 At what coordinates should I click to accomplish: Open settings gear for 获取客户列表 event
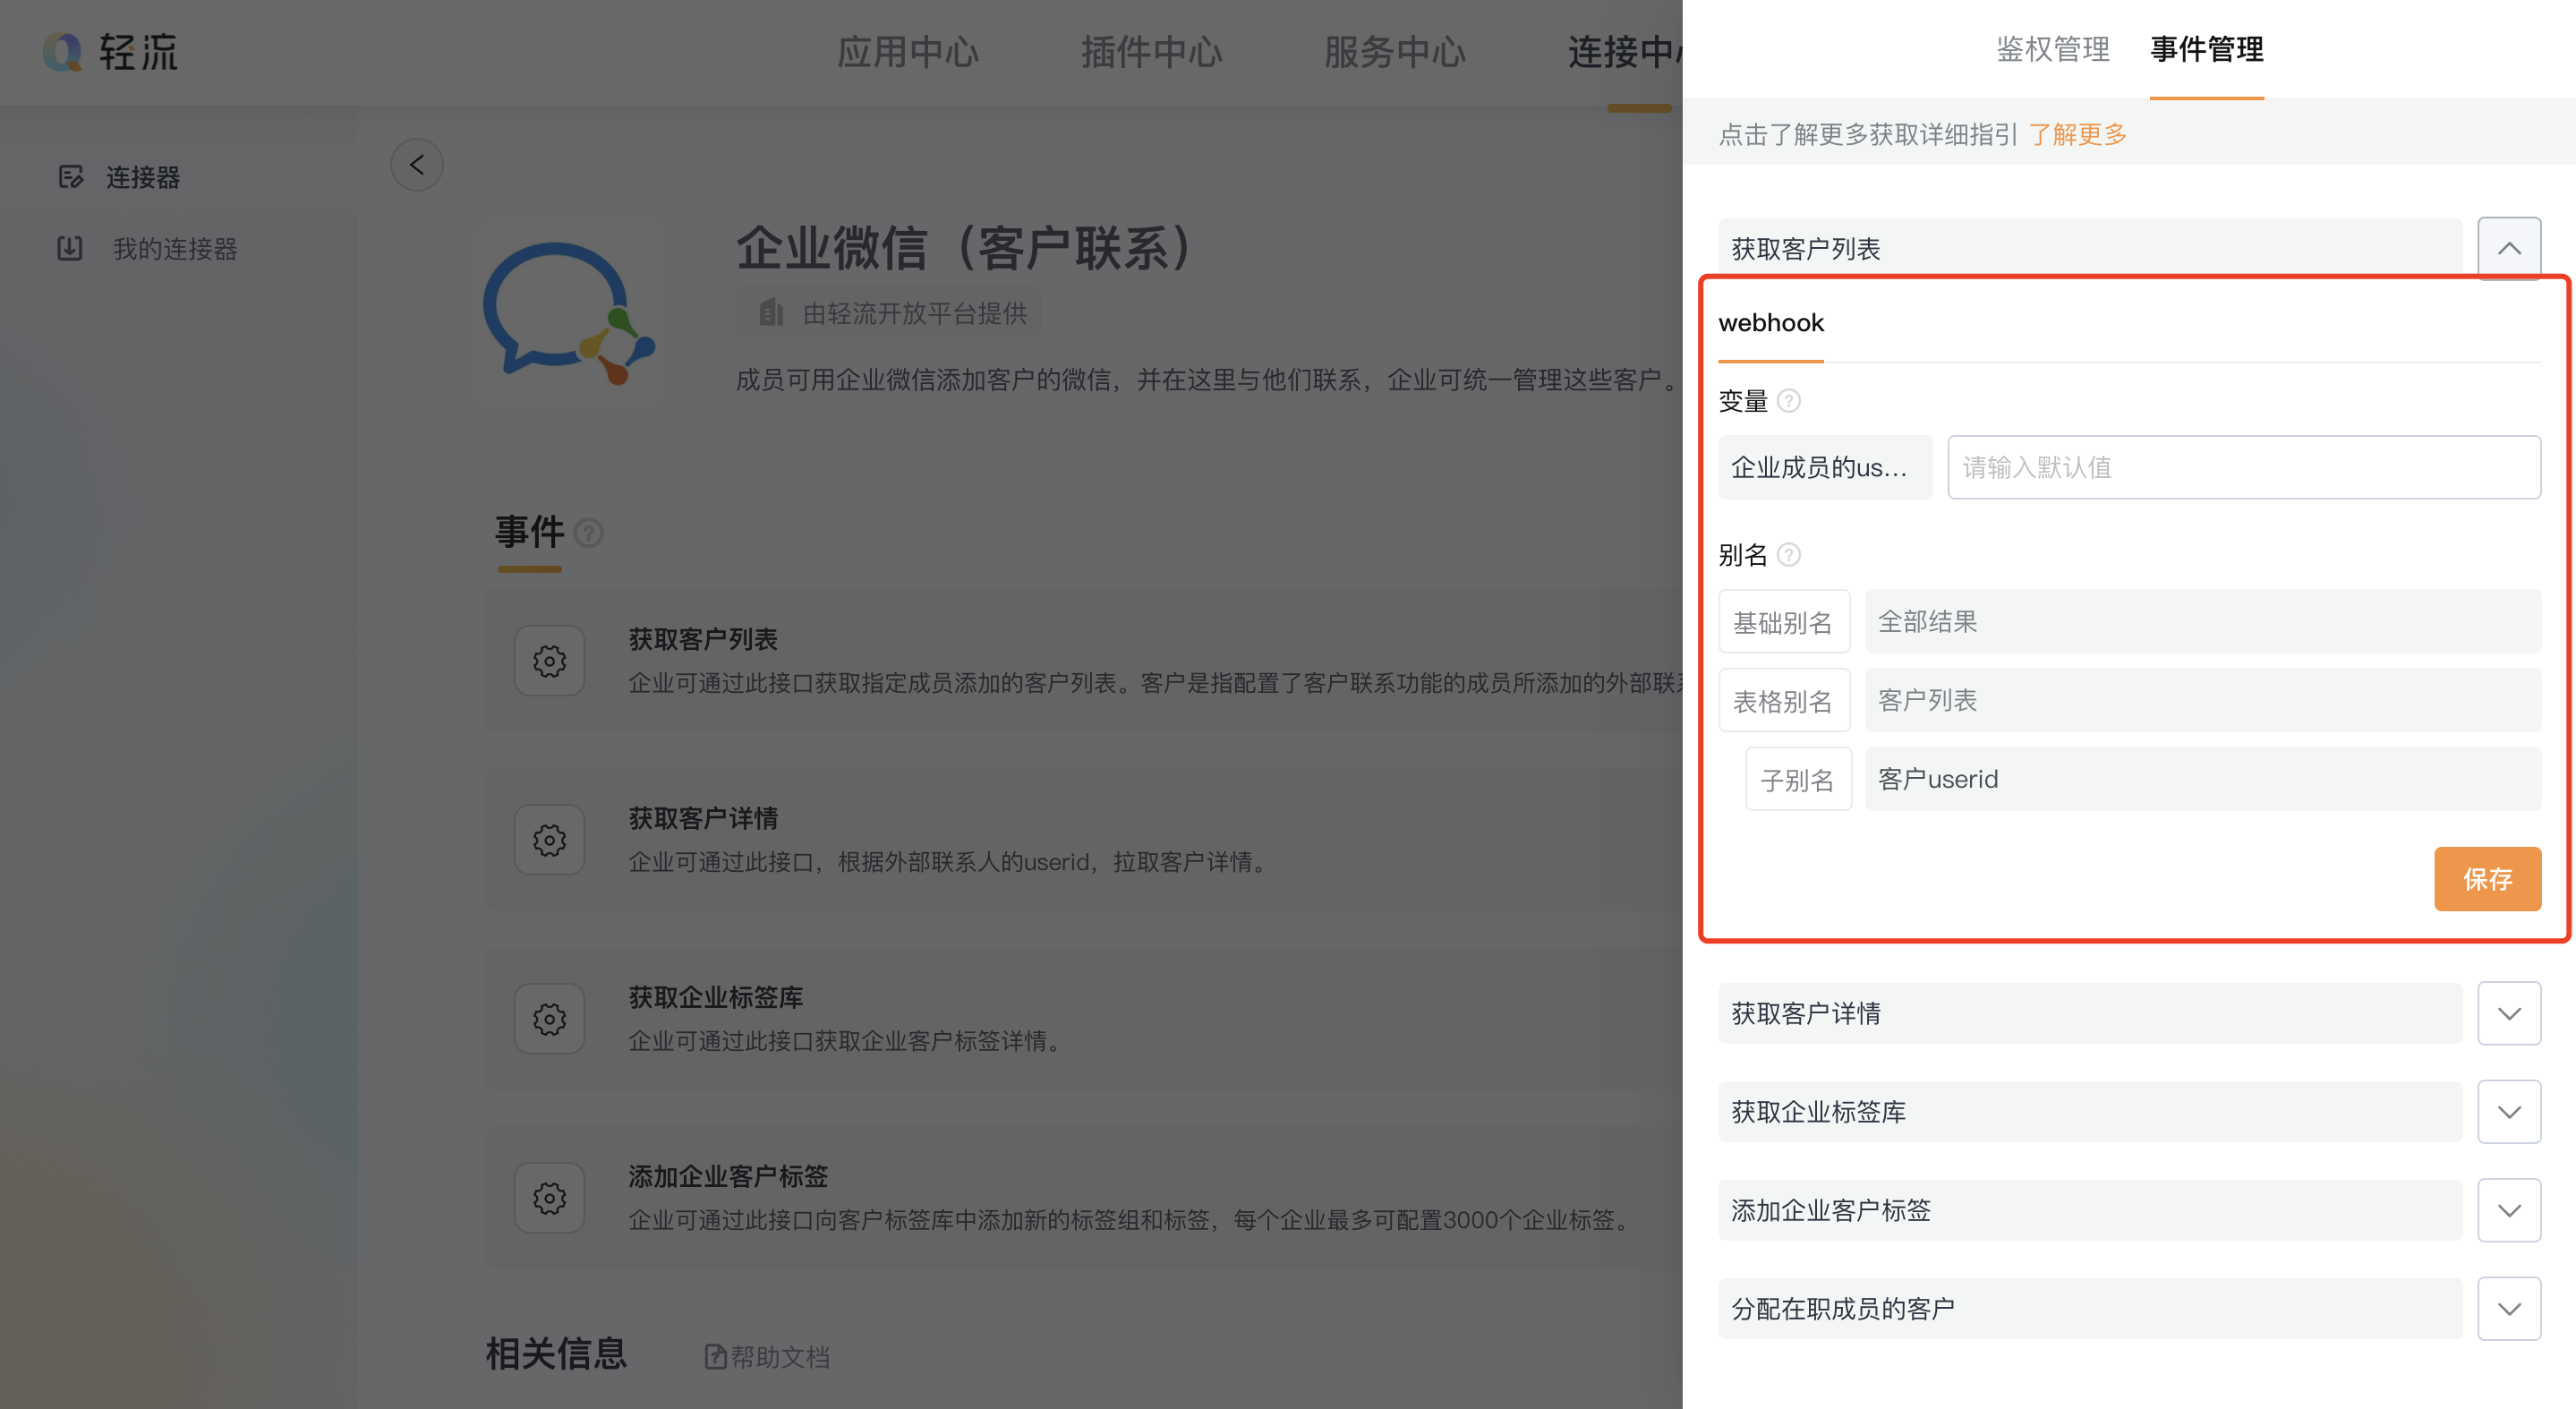[549, 661]
